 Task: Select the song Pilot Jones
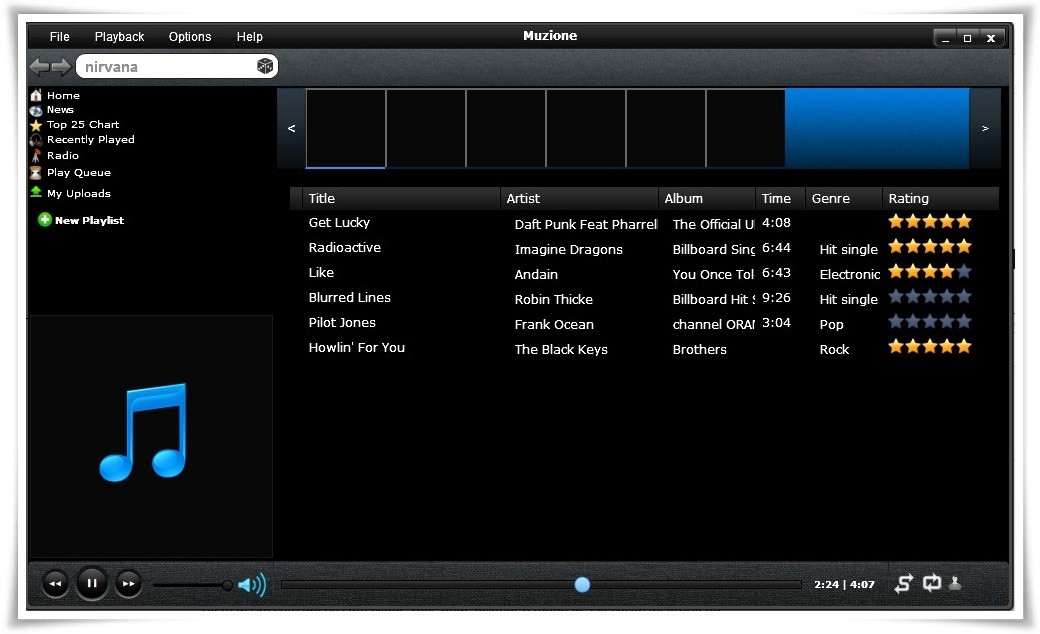pyautogui.click(x=342, y=323)
